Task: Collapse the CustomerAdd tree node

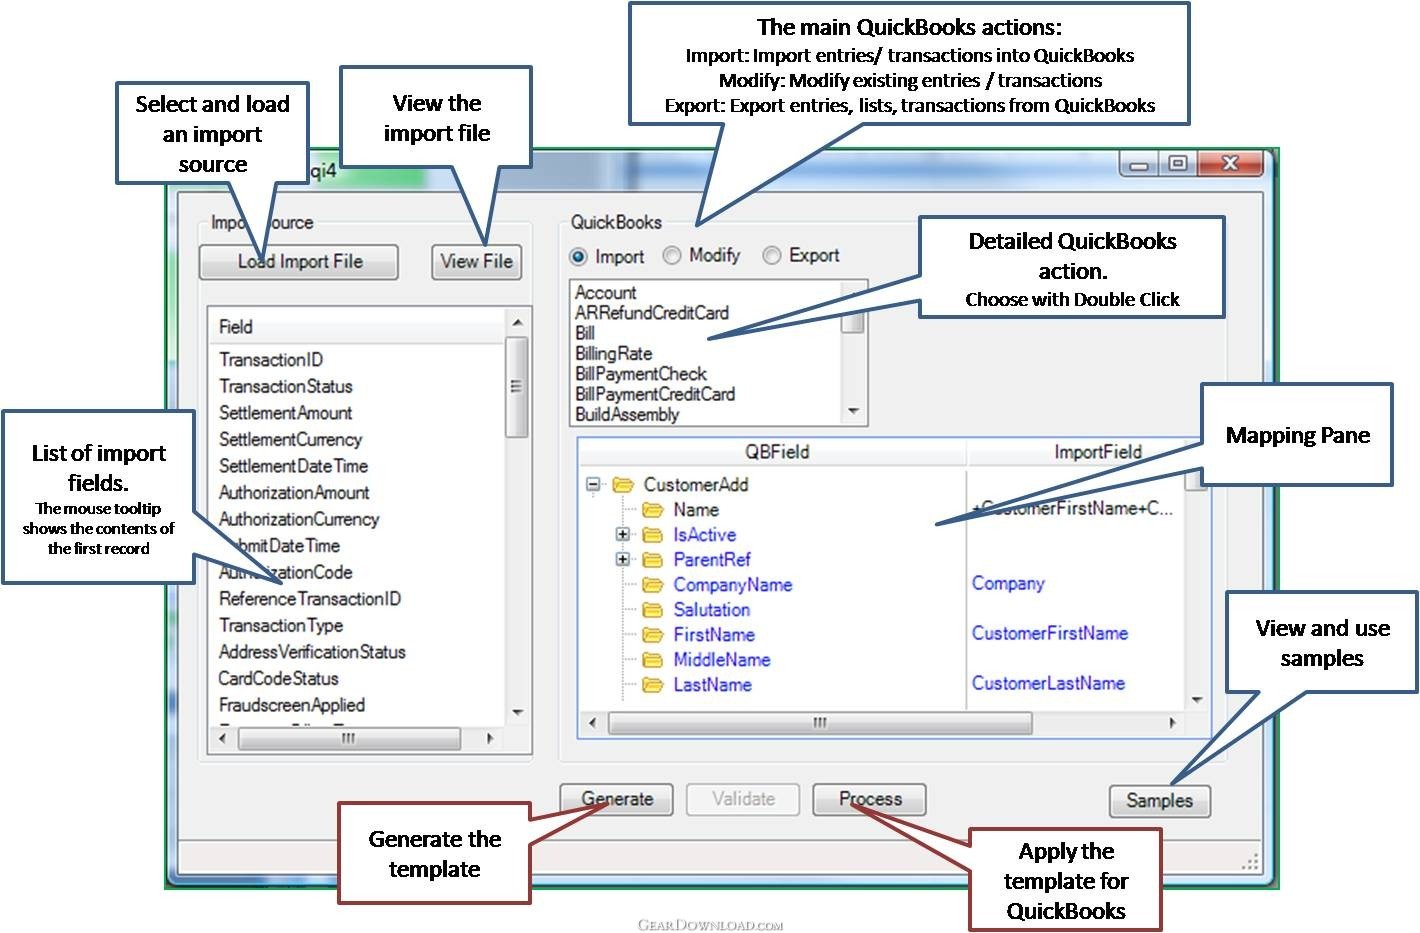Action: click(593, 485)
